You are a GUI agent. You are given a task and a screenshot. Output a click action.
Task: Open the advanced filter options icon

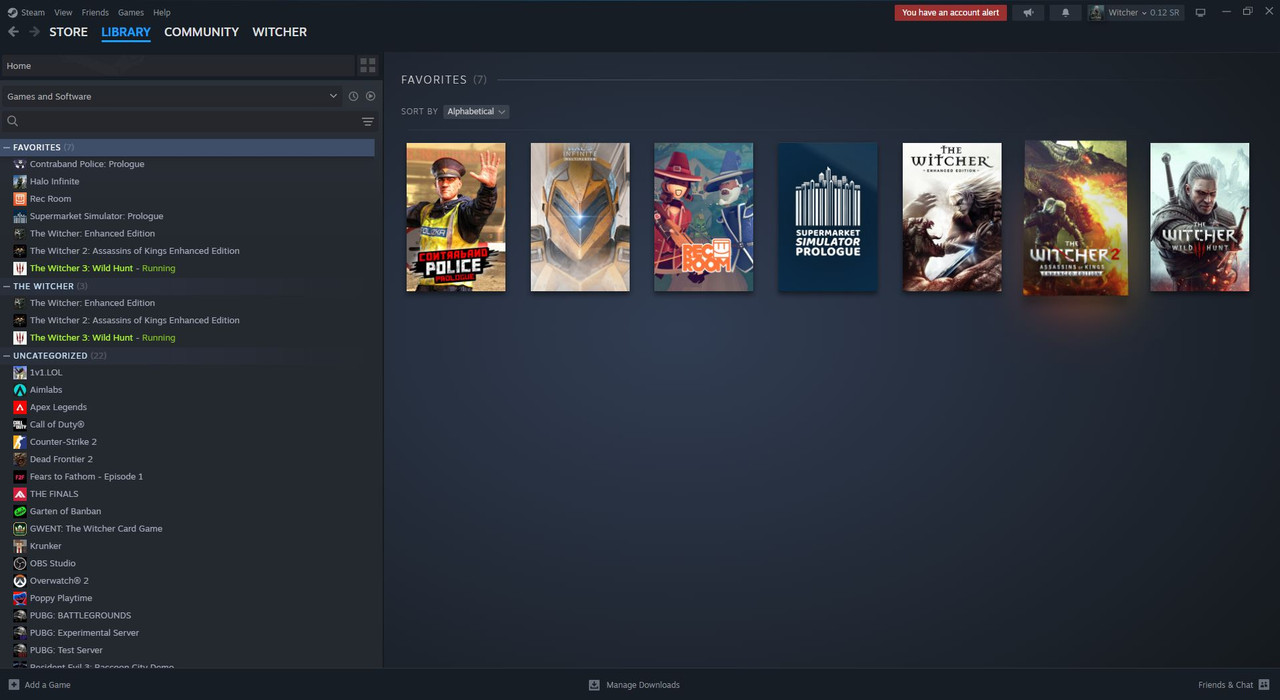(368, 121)
